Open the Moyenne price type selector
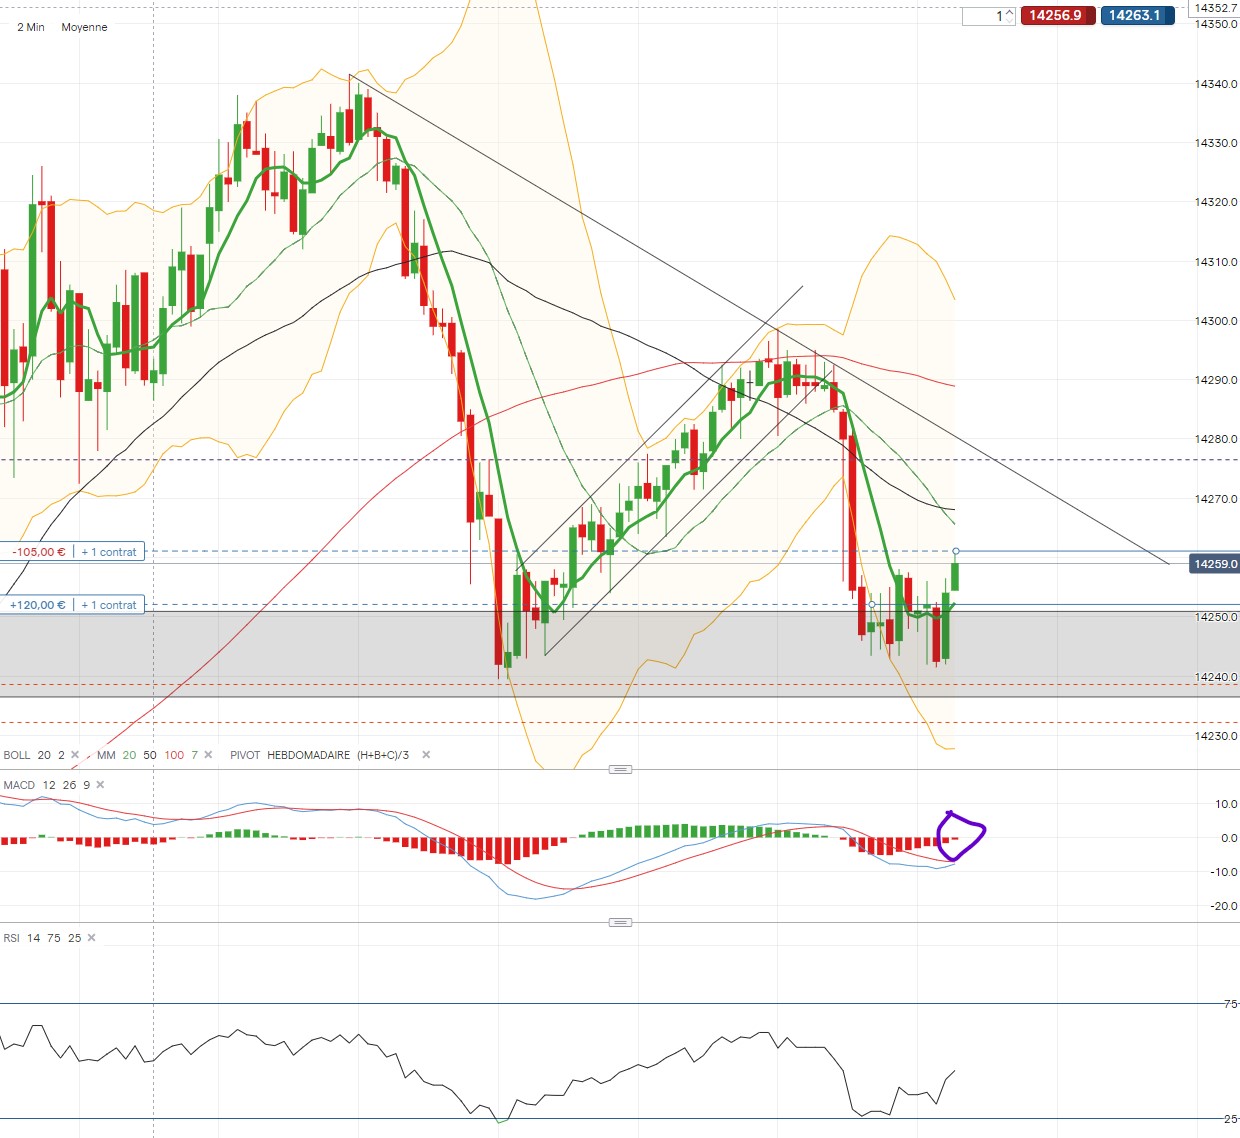This screenshot has width=1240, height=1138. (84, 27)
